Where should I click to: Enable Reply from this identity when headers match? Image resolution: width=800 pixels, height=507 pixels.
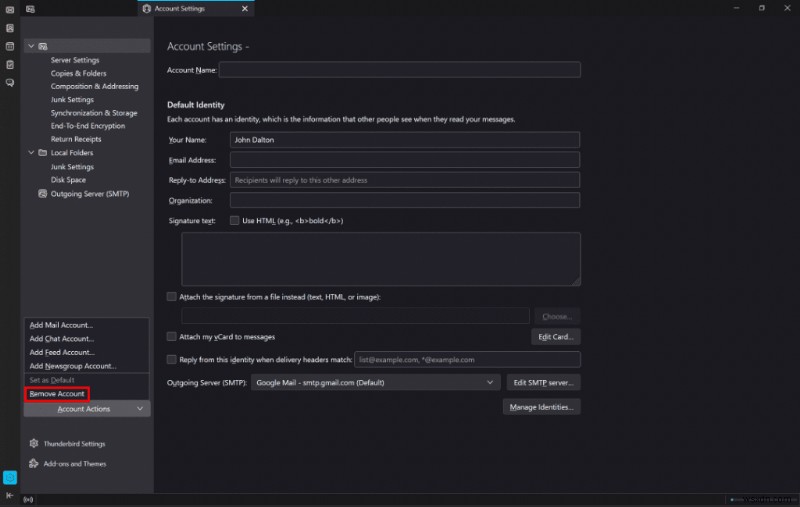click(171, 359)
